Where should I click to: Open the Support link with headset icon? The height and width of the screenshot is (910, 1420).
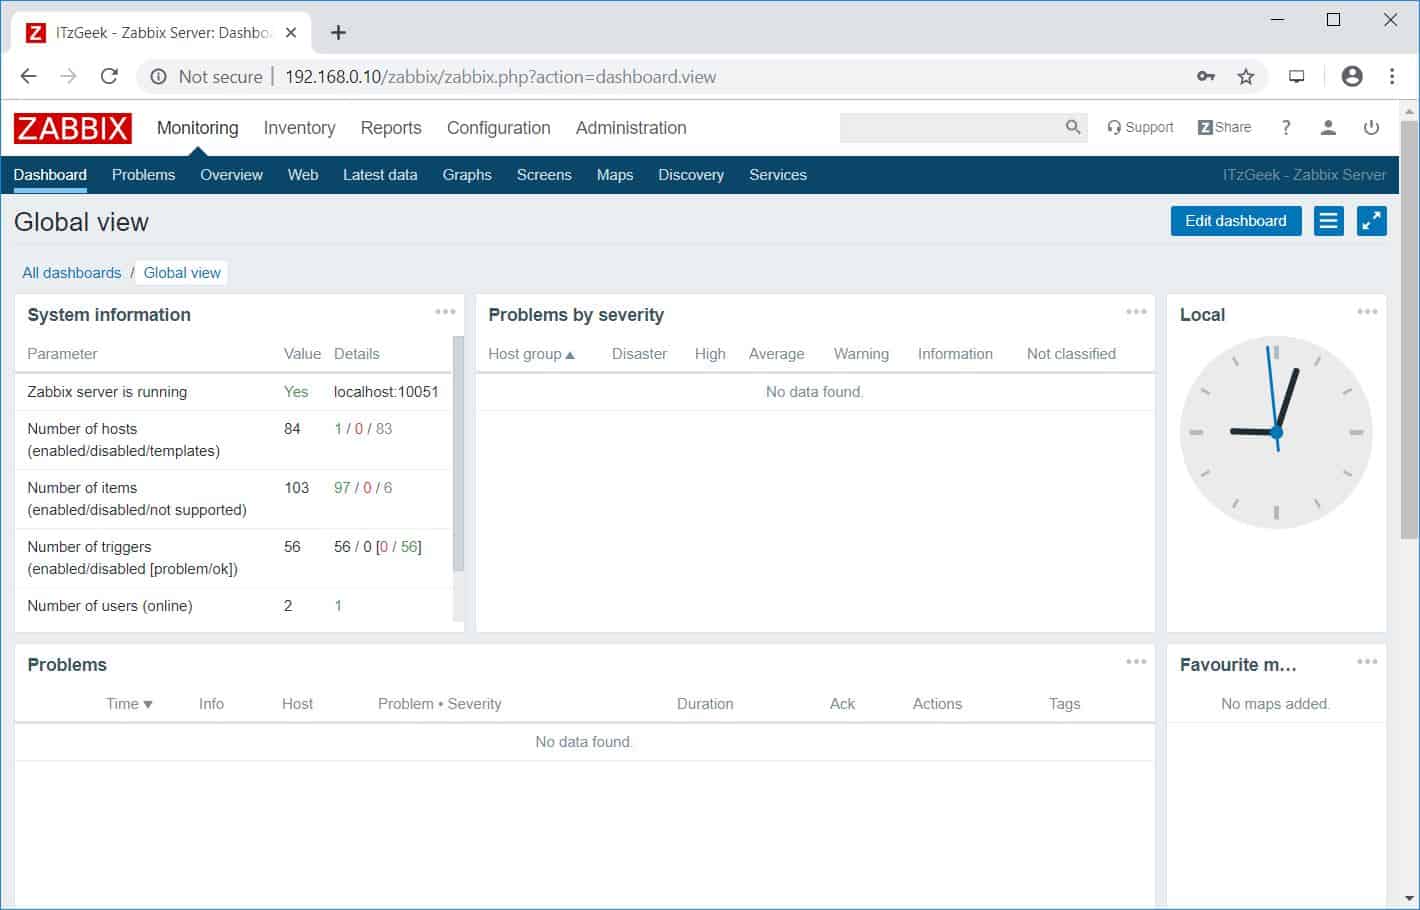coord(1140,127)
